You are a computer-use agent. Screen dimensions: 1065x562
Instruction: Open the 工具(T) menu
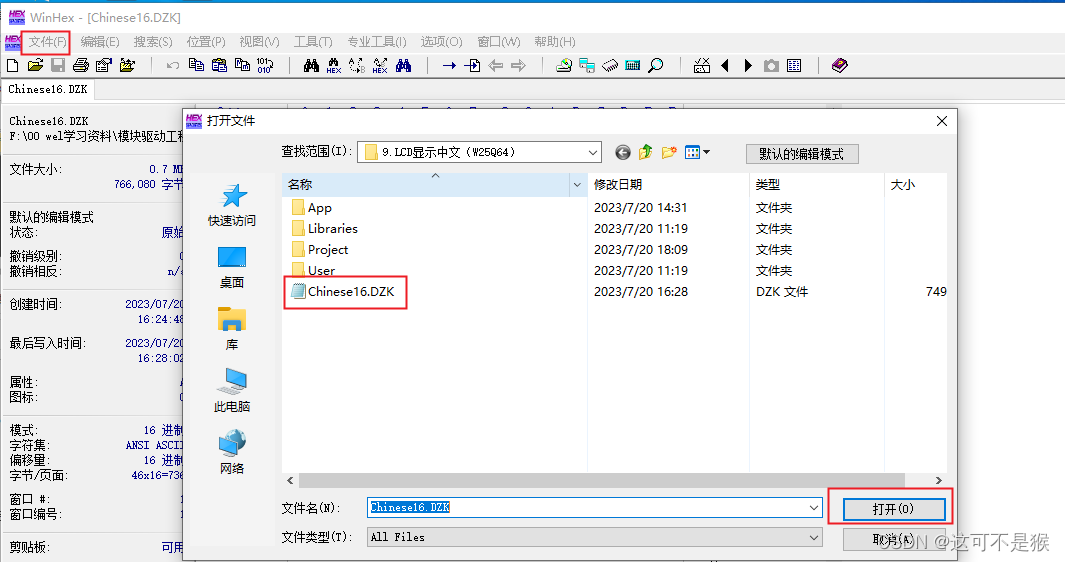click(x=313, y=41)
